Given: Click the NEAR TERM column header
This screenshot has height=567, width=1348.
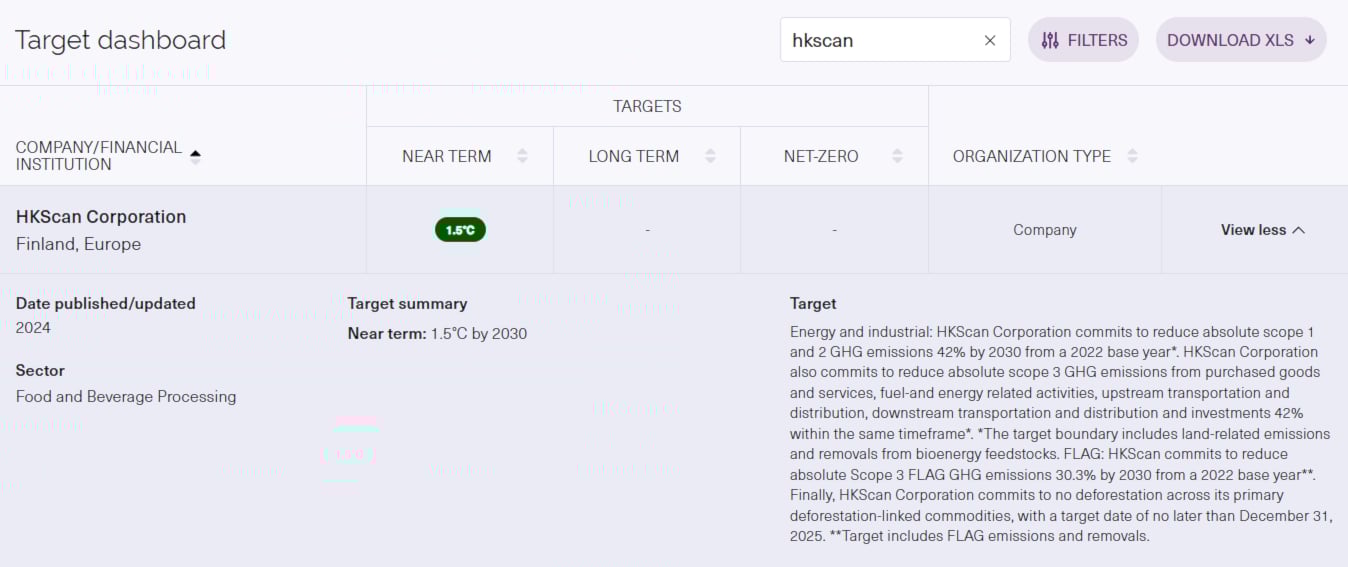Looking at the screenshot, I should click(446, 156).
